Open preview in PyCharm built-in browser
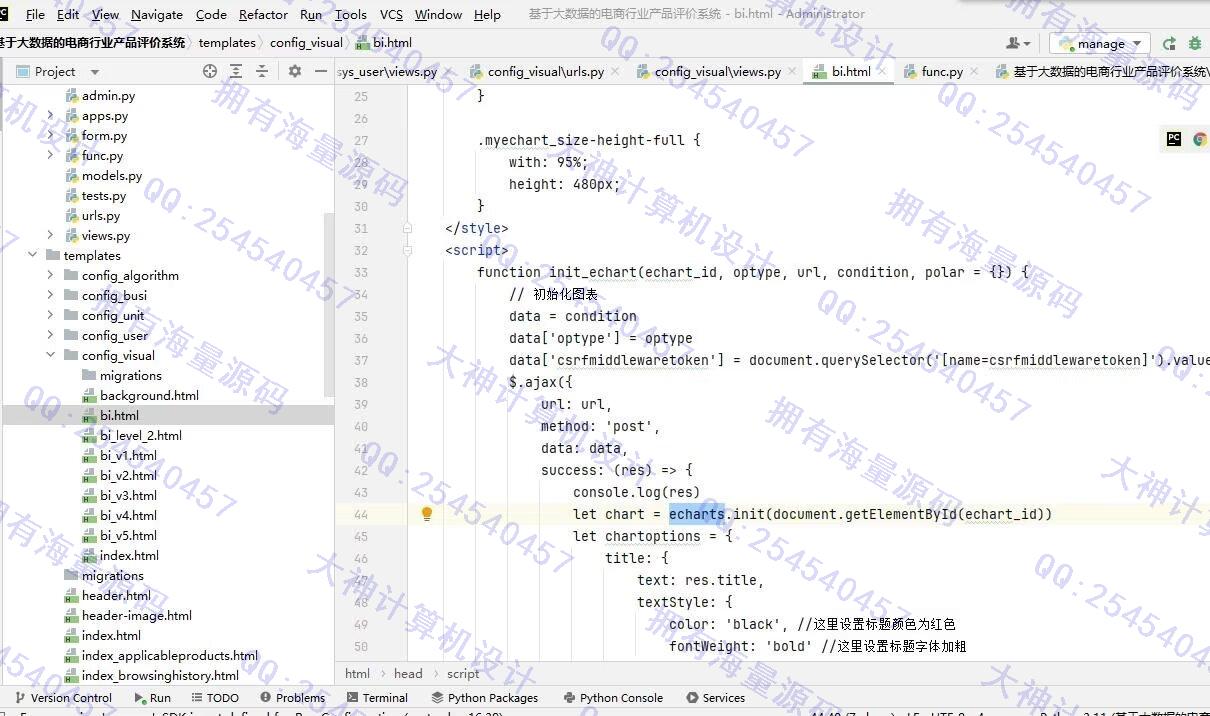The height and width of the screenshot is (716, 1210). point(1174,139)
